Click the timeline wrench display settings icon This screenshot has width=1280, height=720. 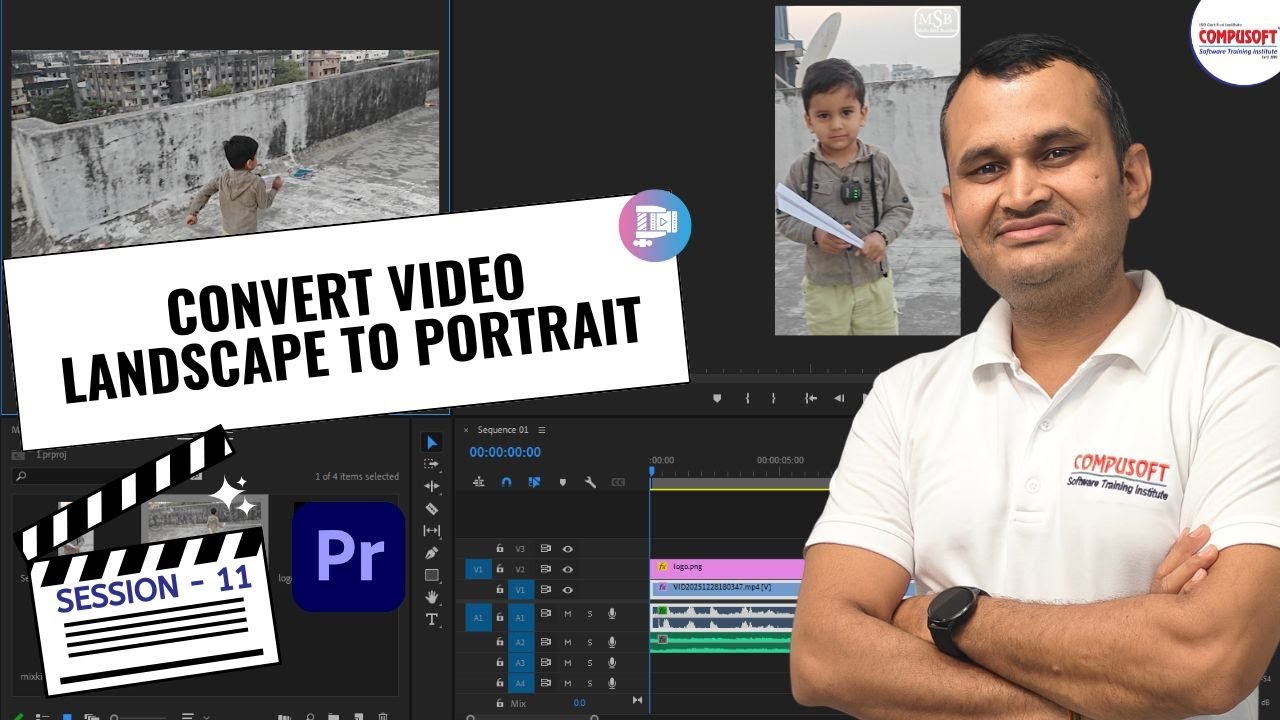(590, 482)
